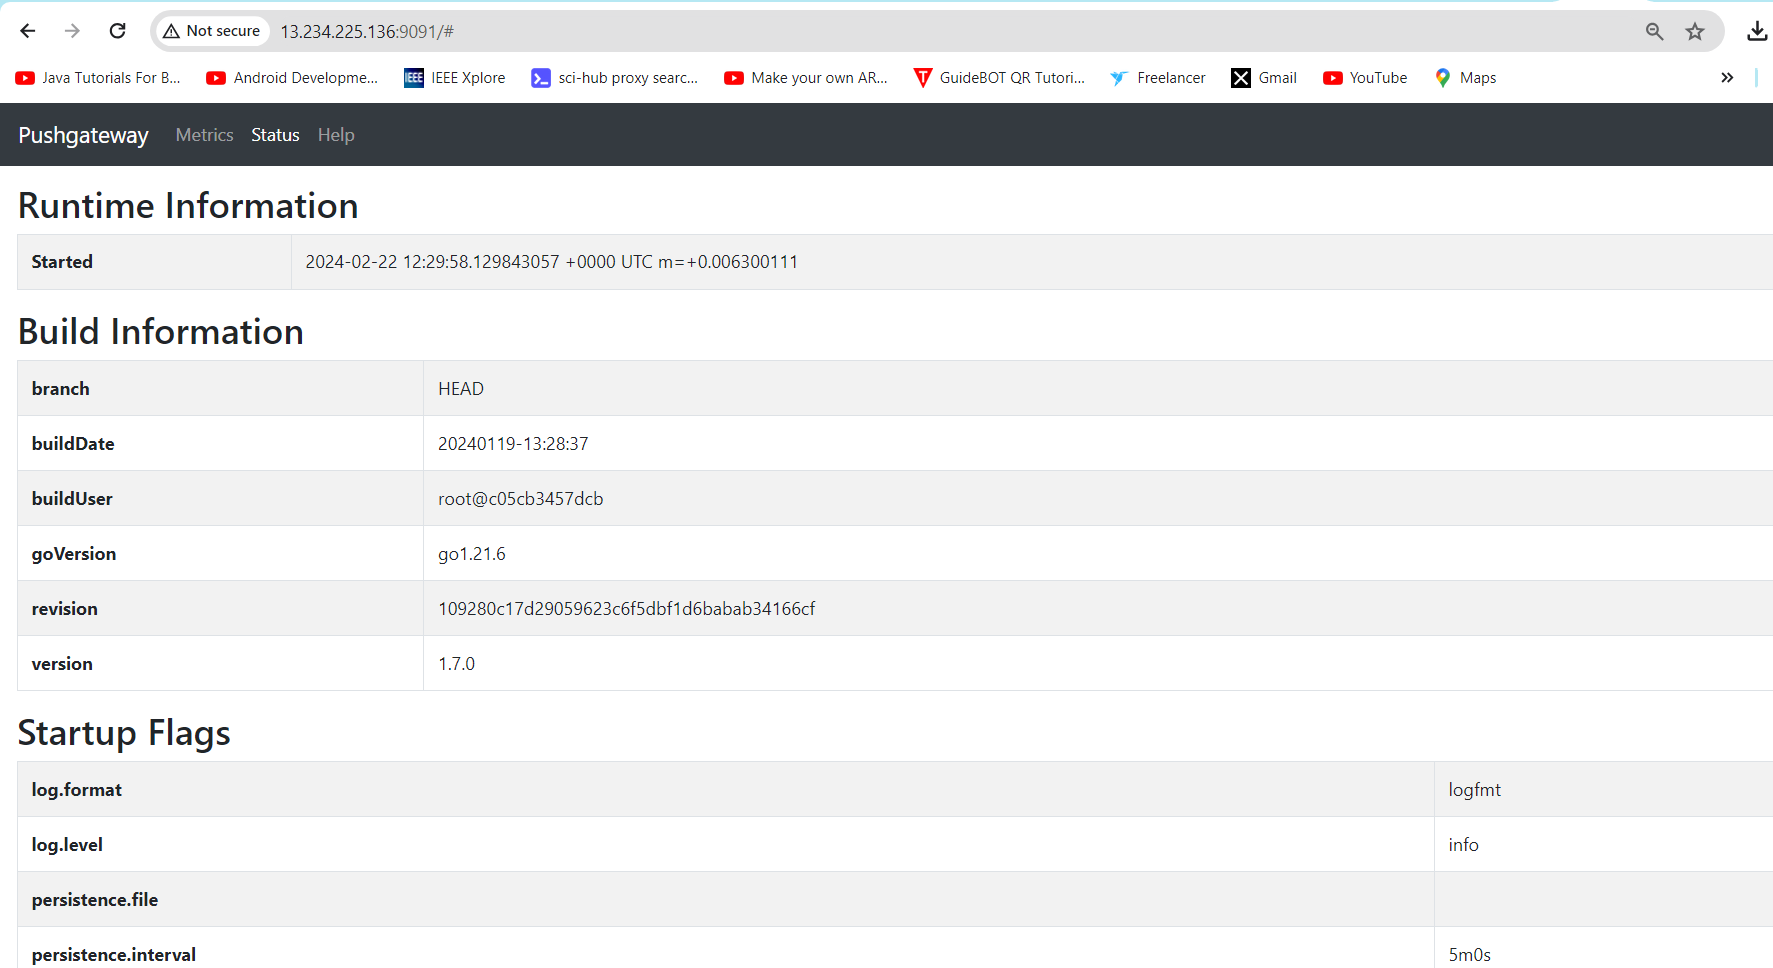The height and width of the screenshot is (968, 1773).
Task: Reload the current page
Action: coord(117,31)
